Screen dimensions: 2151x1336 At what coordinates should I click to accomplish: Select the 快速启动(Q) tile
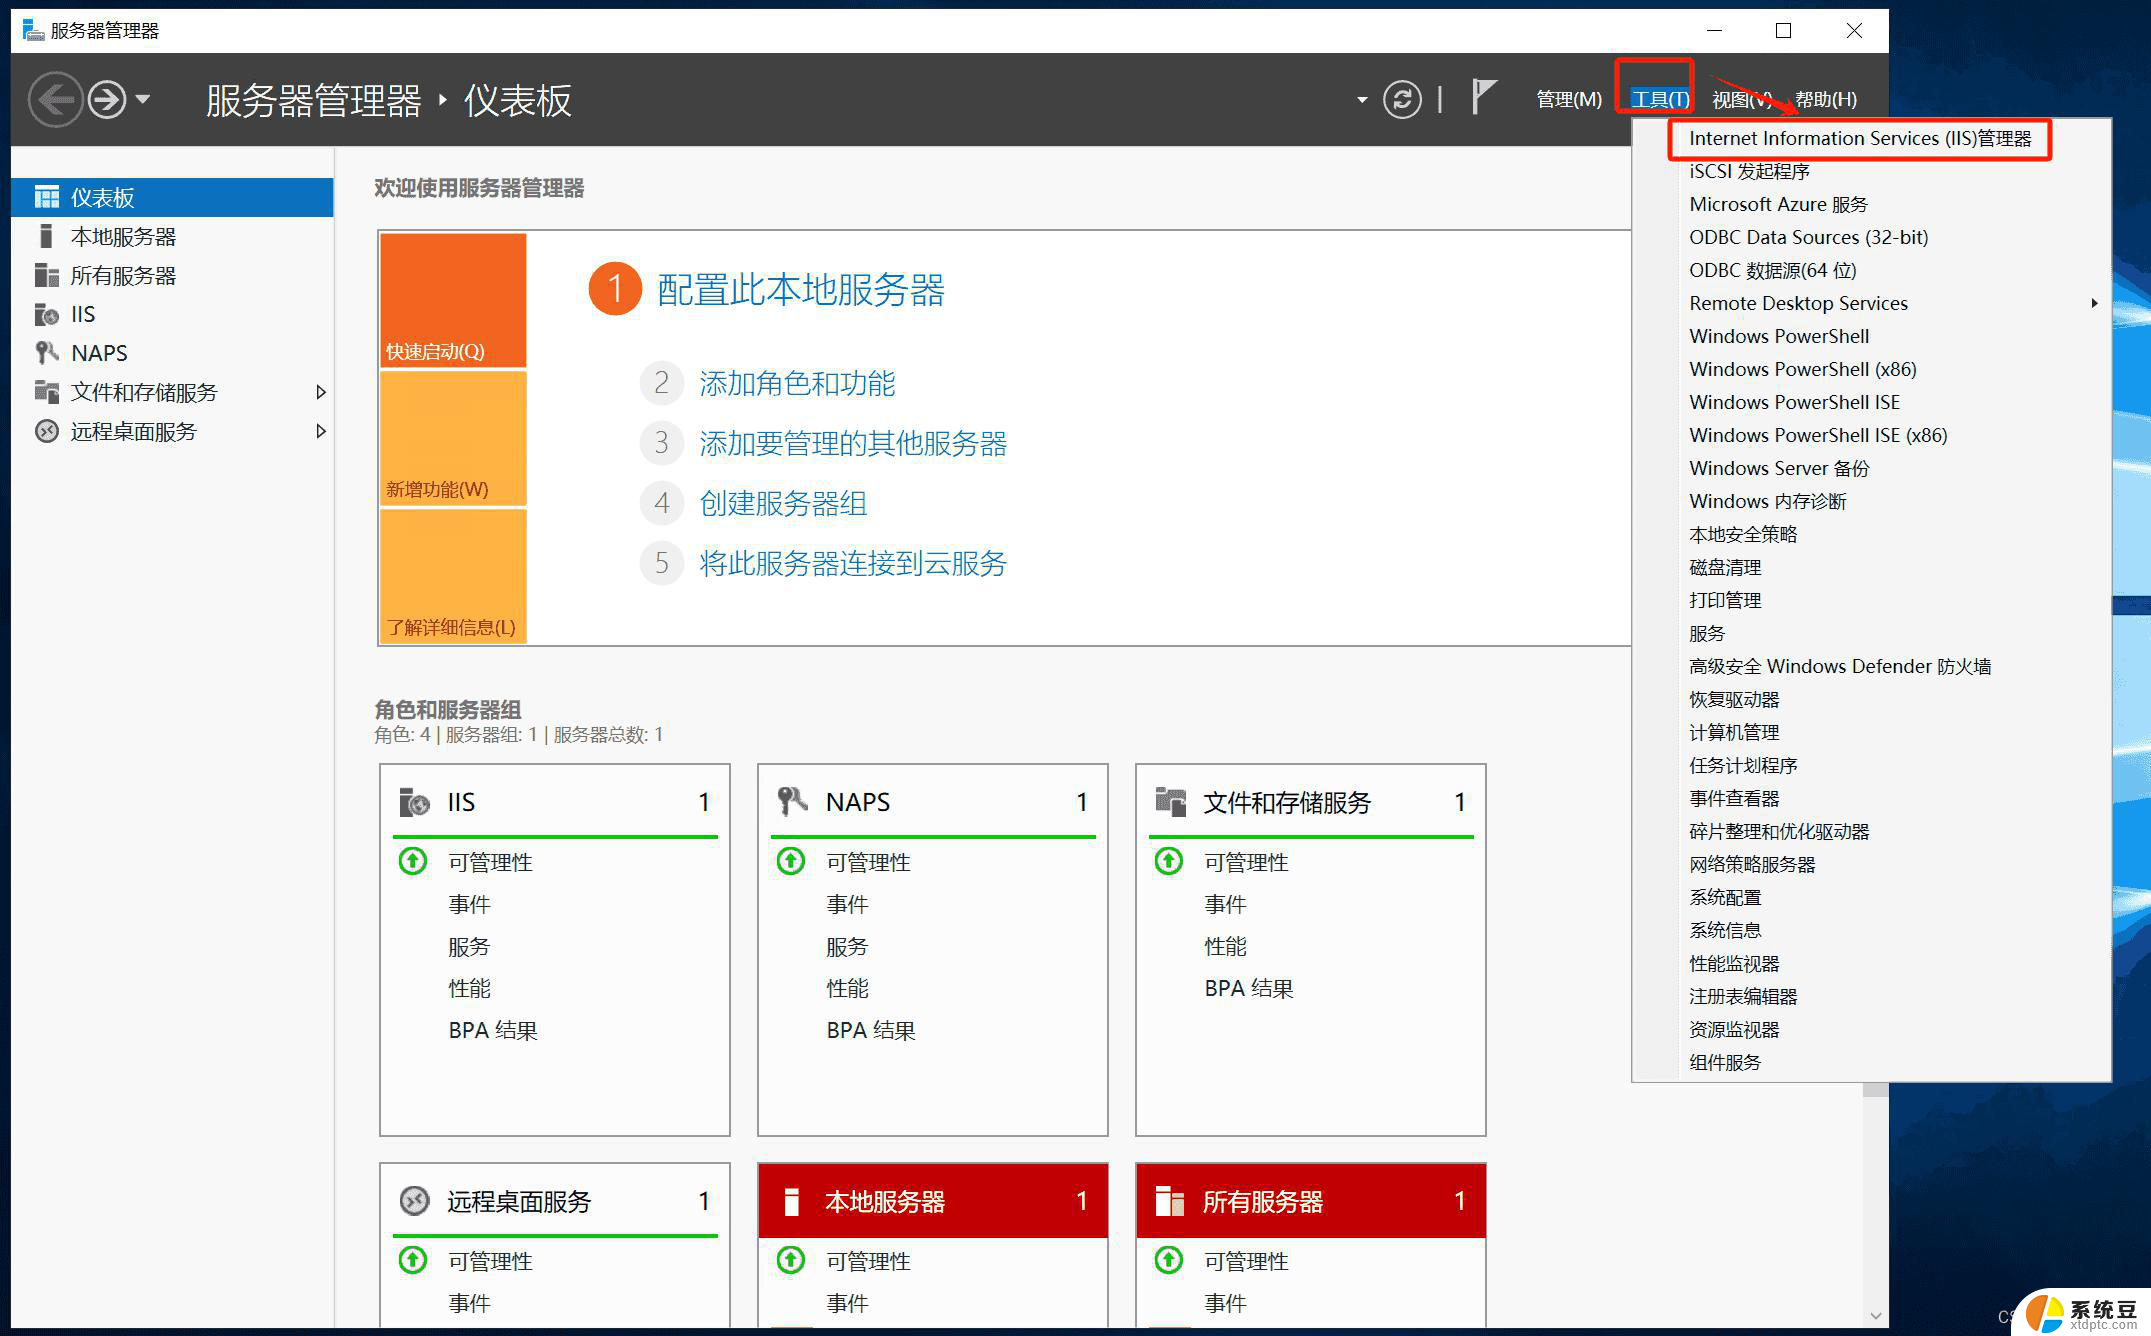point(453,300)
